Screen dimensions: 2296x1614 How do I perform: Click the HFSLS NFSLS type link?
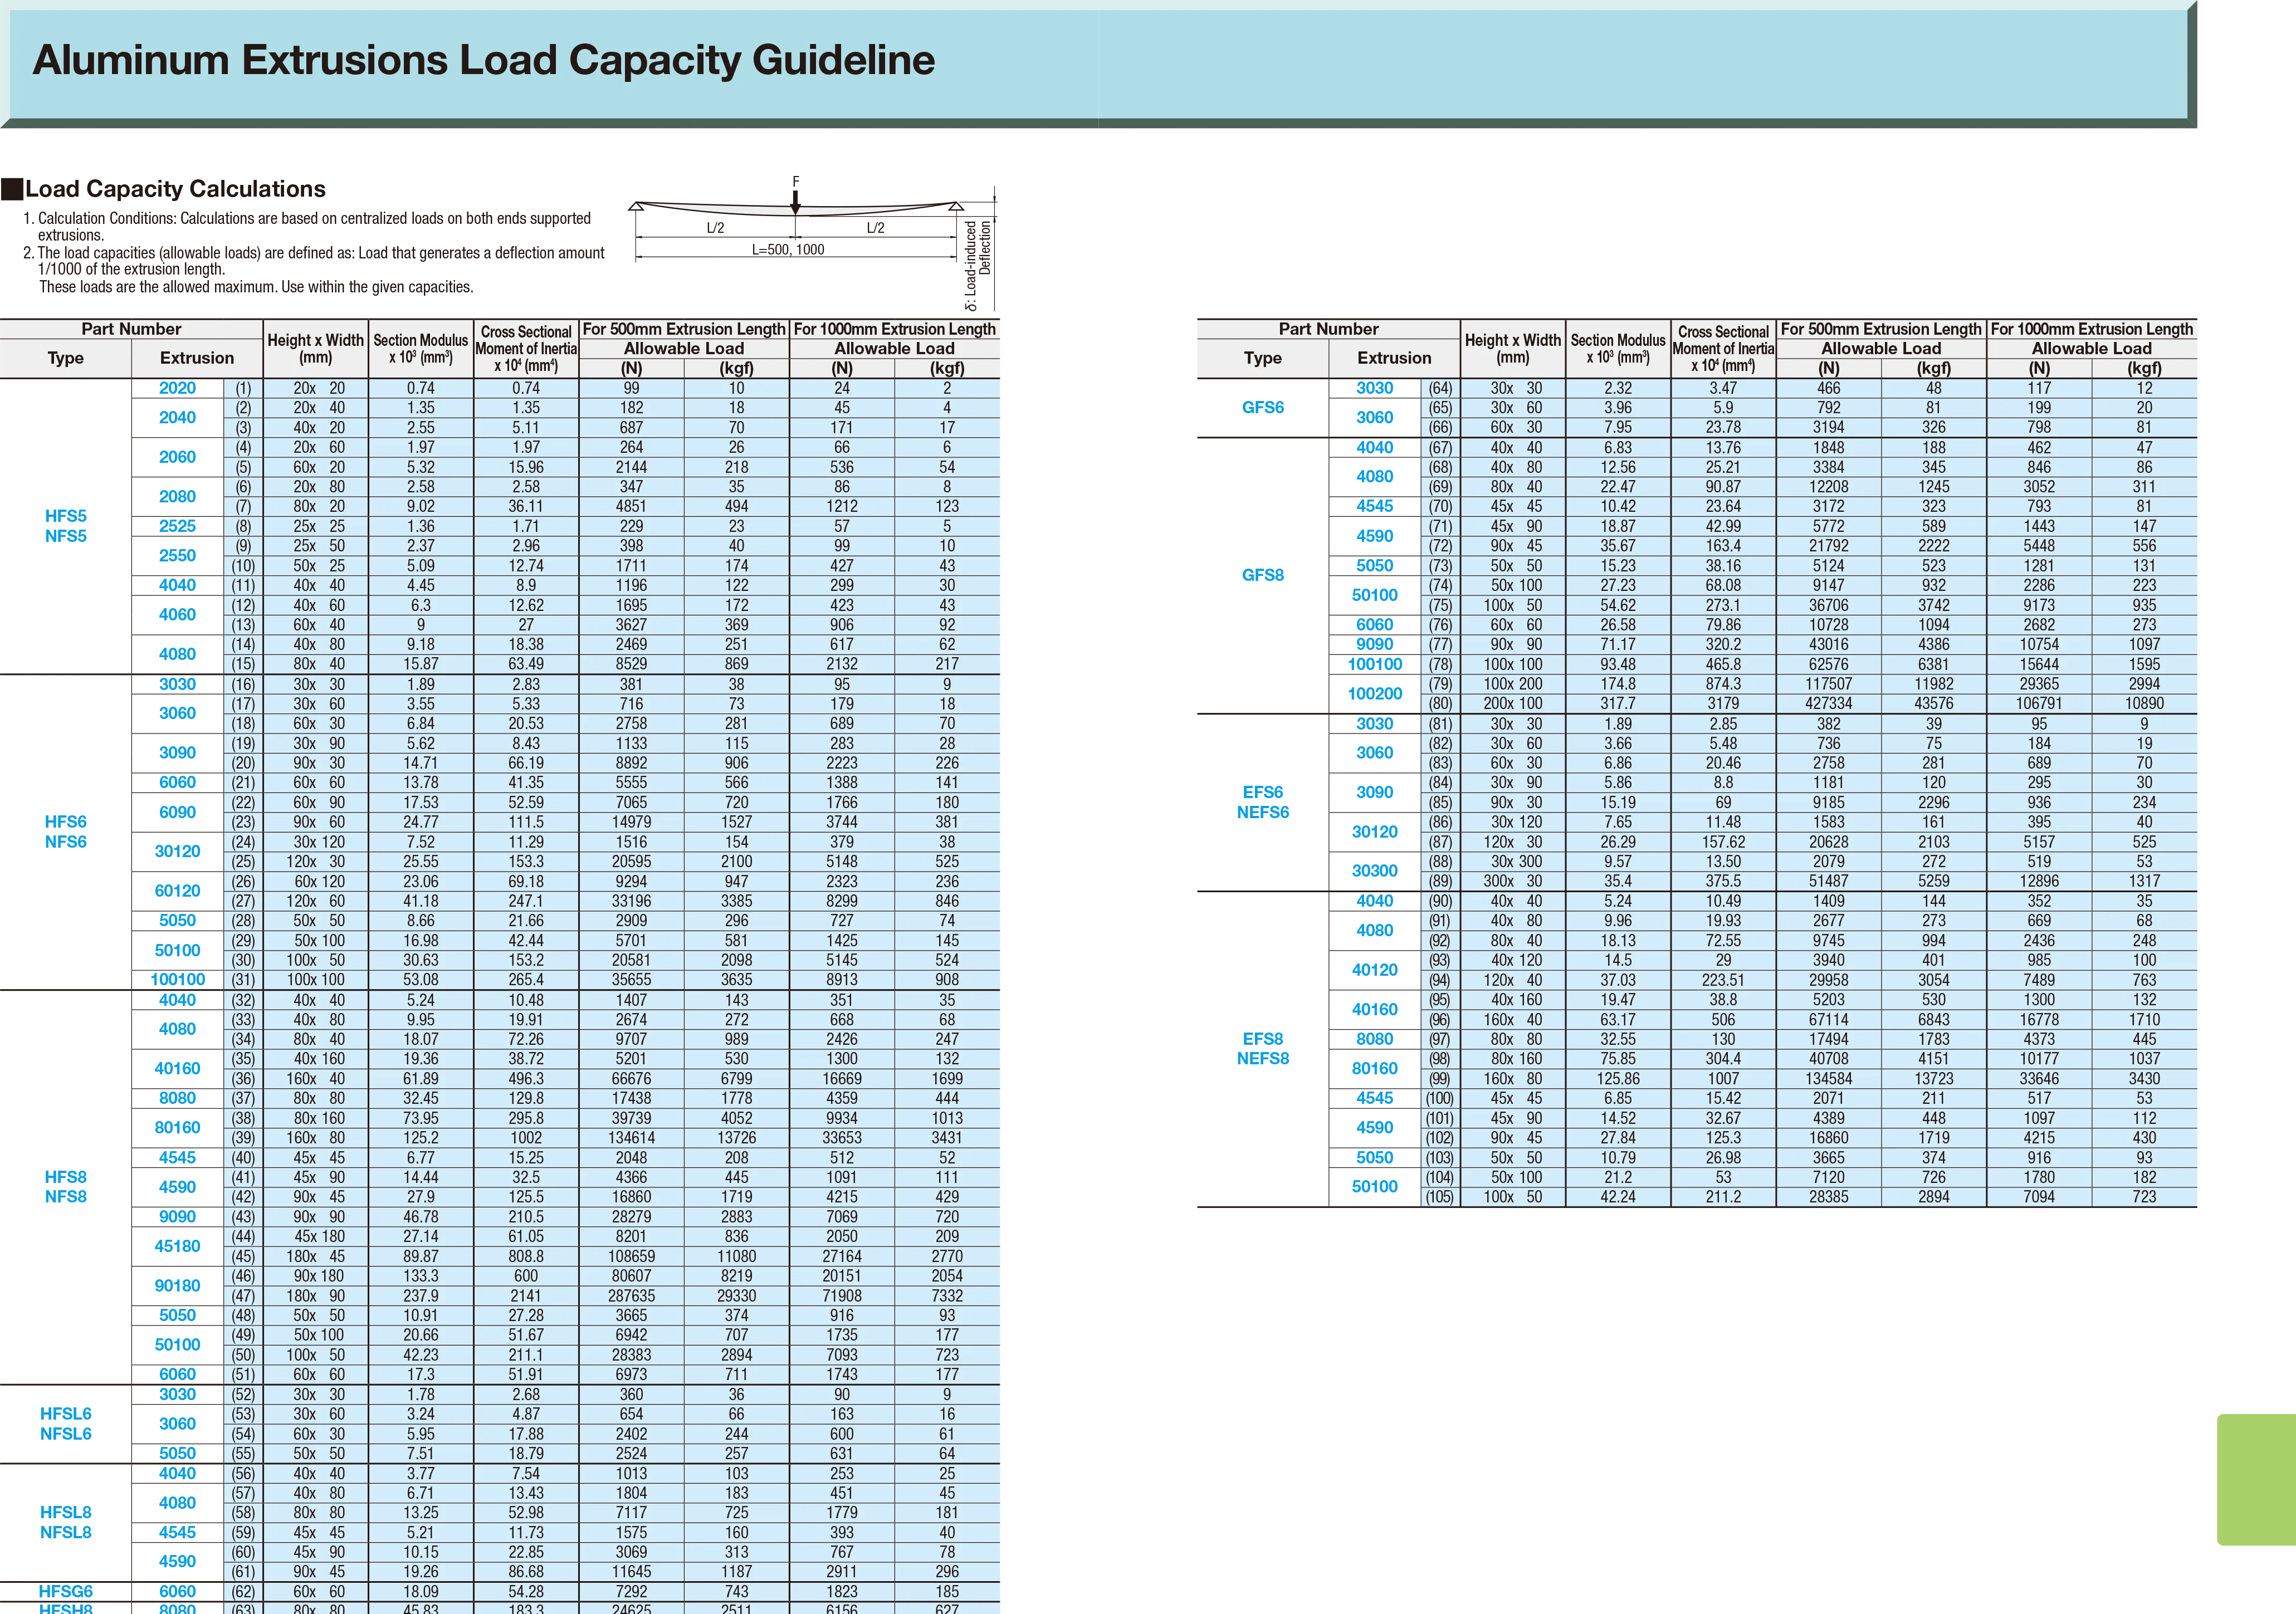[66, 1424]
